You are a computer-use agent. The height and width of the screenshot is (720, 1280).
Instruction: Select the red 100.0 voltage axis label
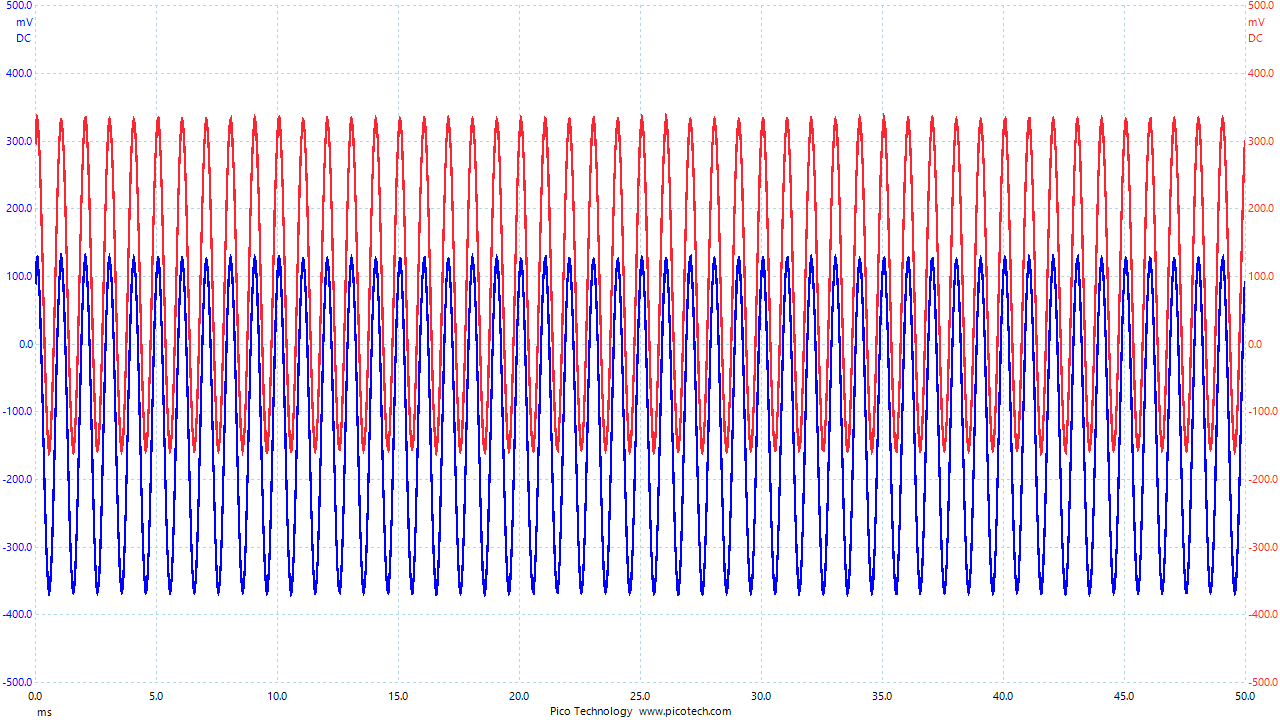coord(1262,276)
